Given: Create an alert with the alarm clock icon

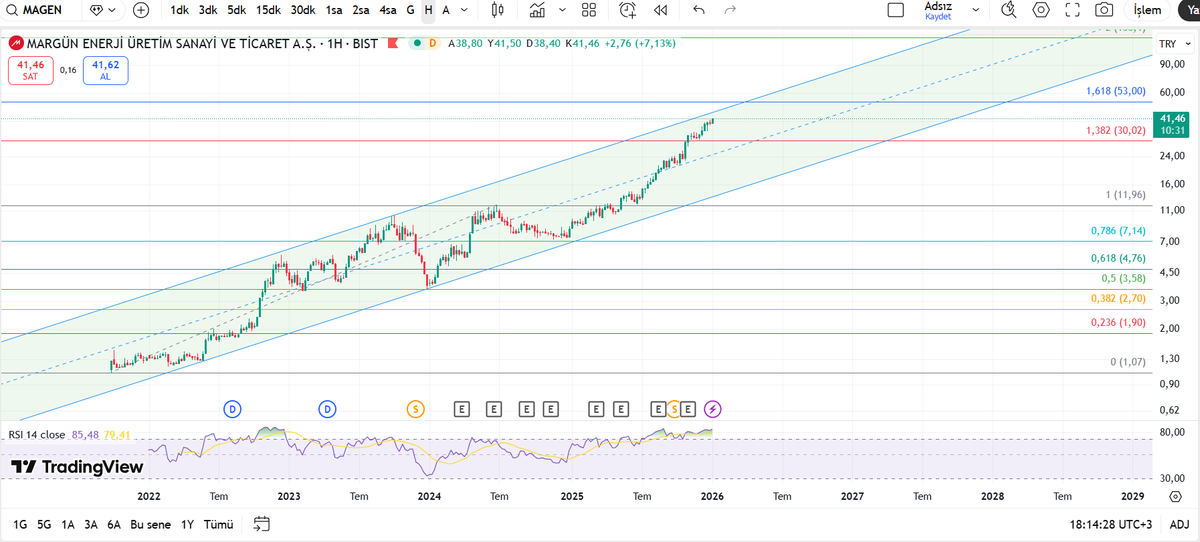Looking at the screenshot, I should pyautogui.click(x=627, y=10).
